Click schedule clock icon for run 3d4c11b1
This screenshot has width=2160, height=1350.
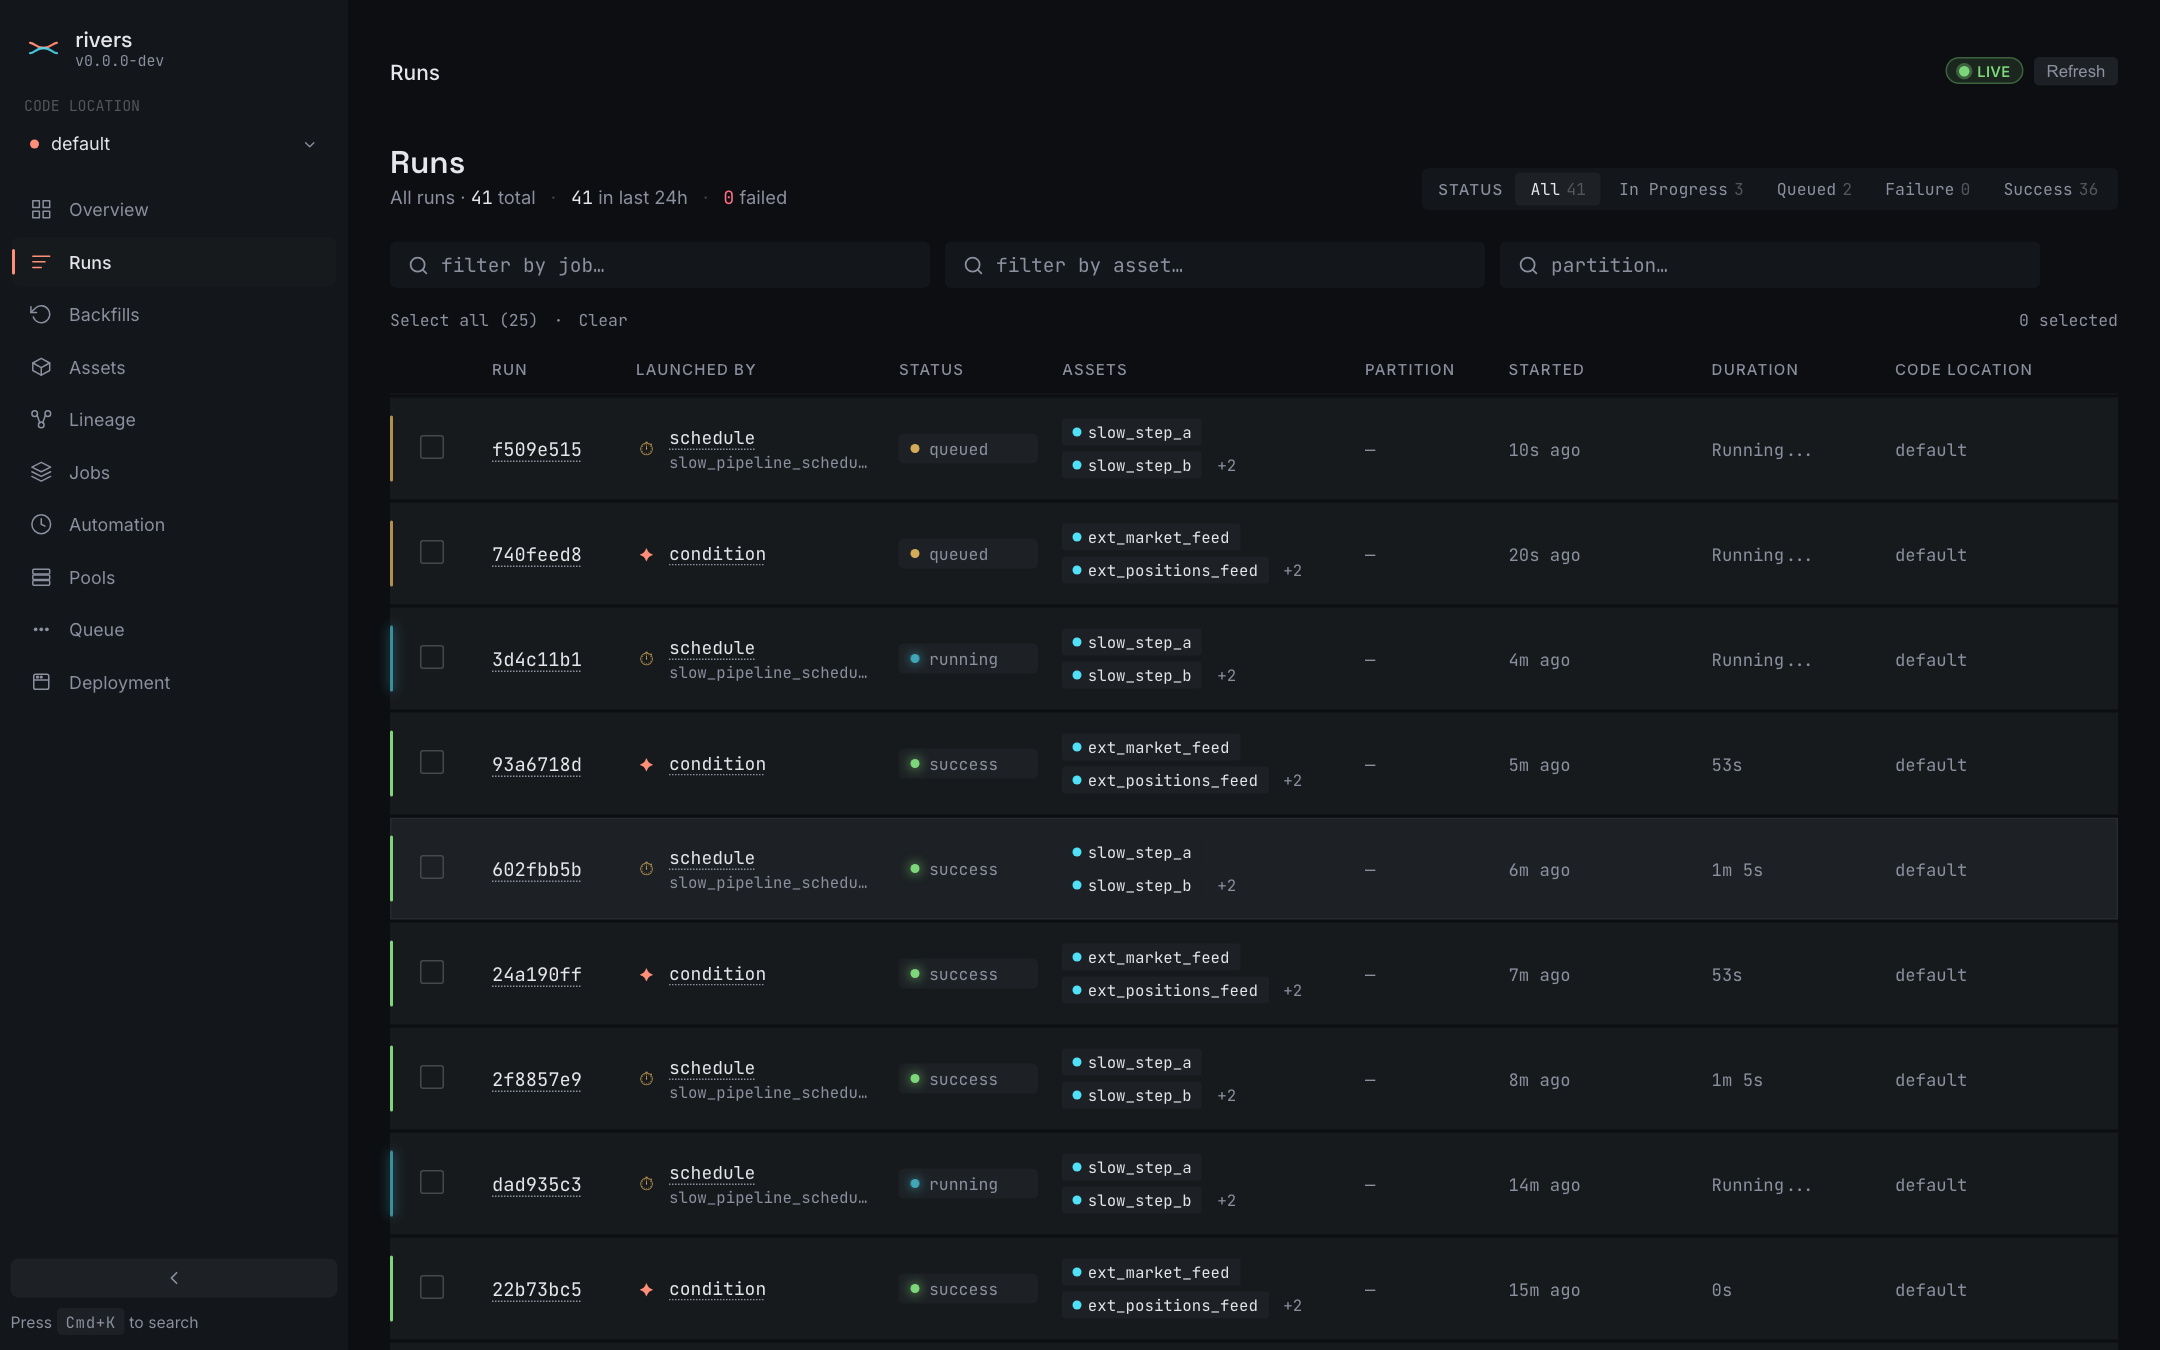pos(647,659)
